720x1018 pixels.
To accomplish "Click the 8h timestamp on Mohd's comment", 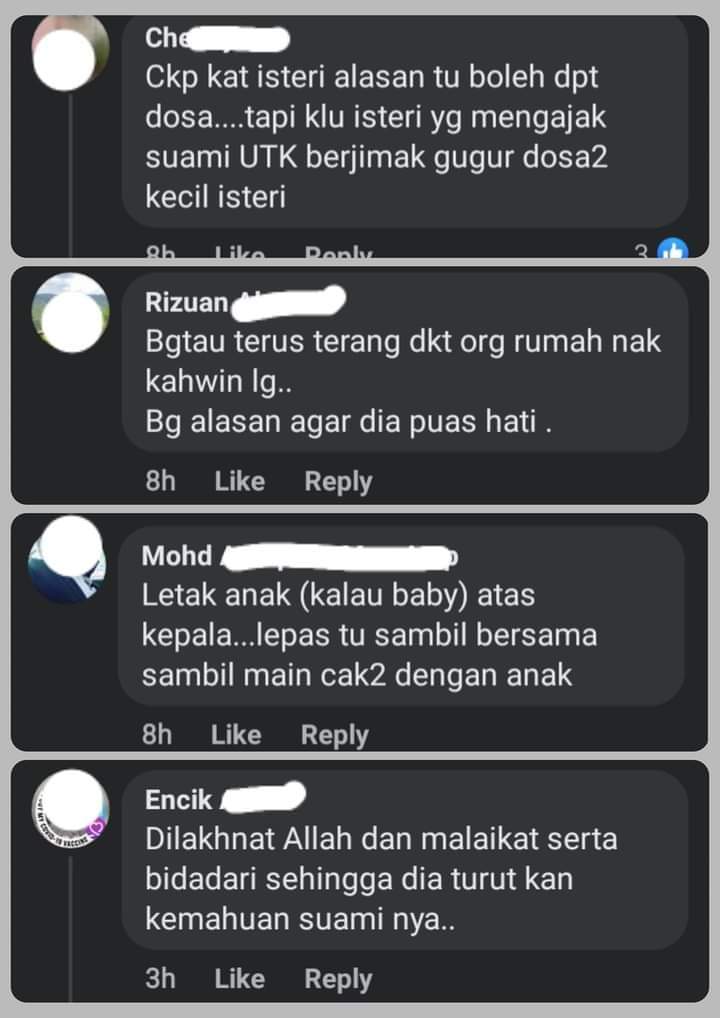I will pos(156,735).
